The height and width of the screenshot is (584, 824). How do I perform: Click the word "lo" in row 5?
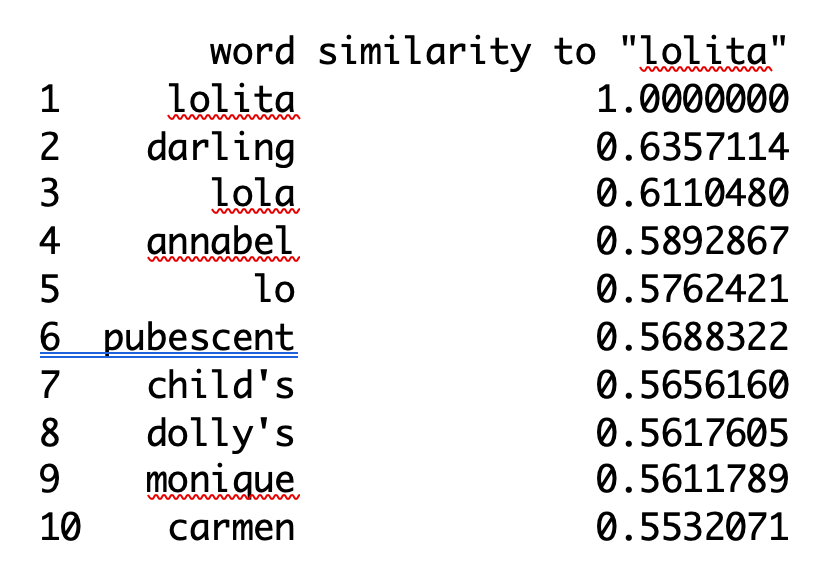click(274, 290)
